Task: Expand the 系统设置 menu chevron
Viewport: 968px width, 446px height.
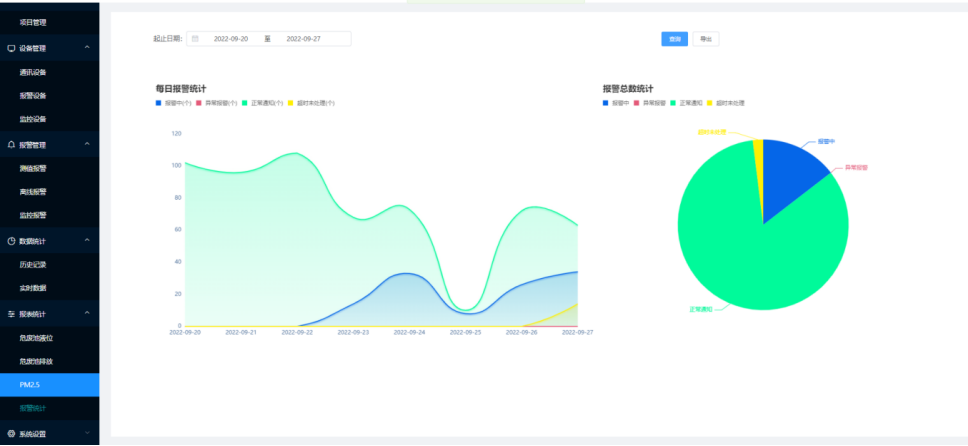Action: click(87, 434)
